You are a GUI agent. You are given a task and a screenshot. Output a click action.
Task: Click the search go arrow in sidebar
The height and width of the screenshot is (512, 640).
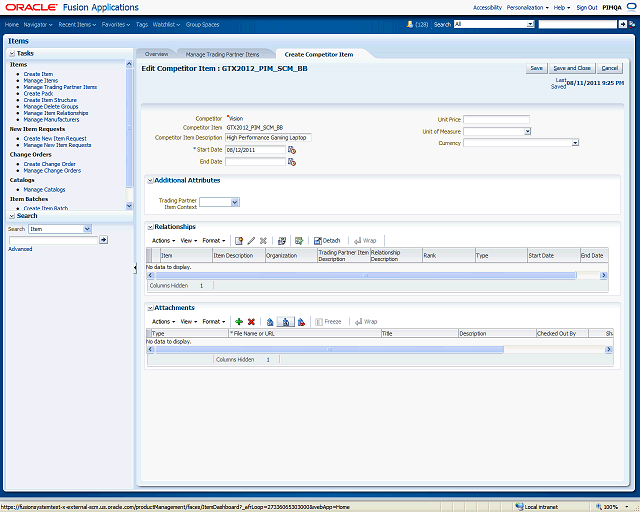click(x=103, y=240)
